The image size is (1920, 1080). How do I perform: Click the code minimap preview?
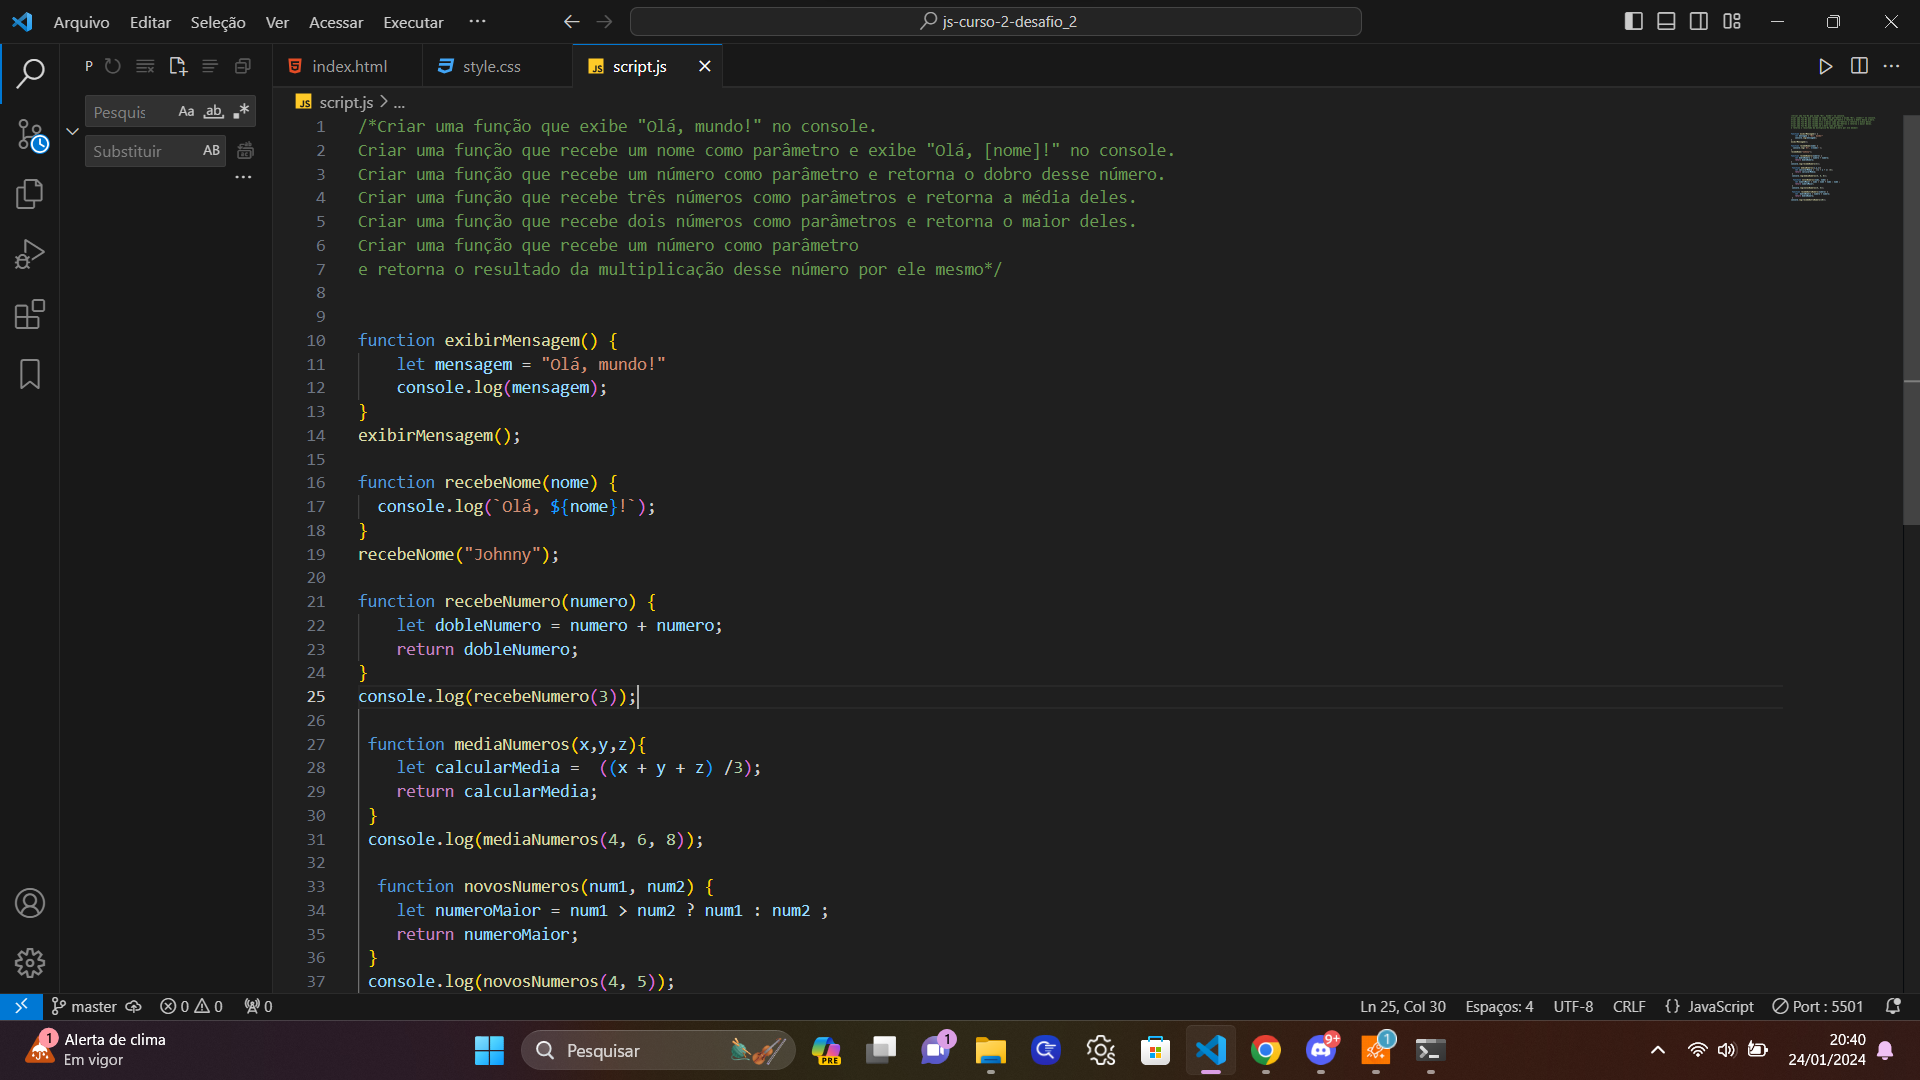tap(1832, 158)
